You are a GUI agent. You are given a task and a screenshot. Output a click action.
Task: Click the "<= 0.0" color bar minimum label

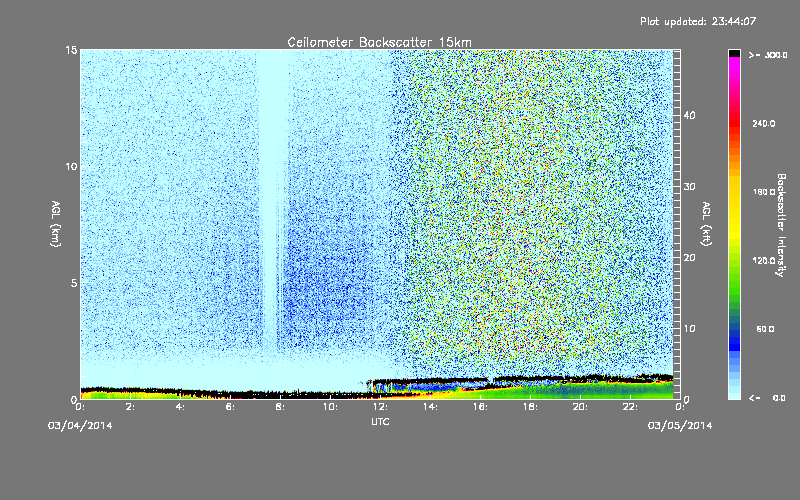[768, 398]
